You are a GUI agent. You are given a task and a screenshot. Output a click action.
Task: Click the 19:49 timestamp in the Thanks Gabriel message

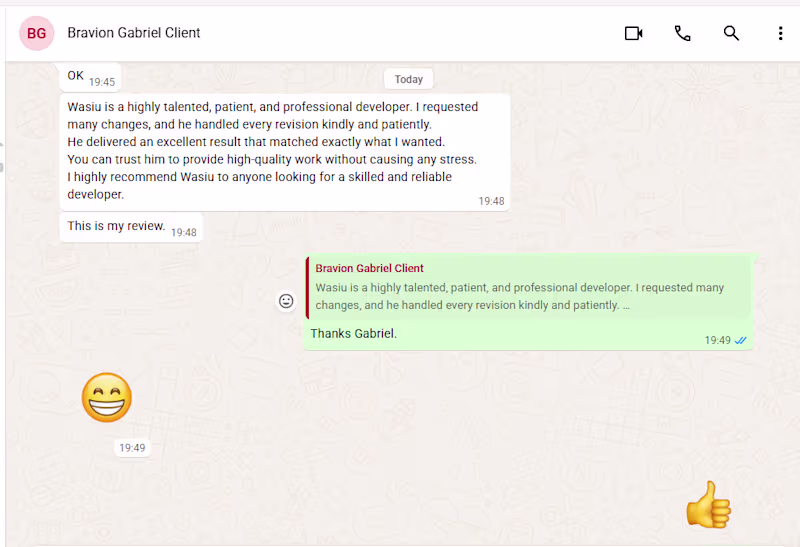coord(717,340)
